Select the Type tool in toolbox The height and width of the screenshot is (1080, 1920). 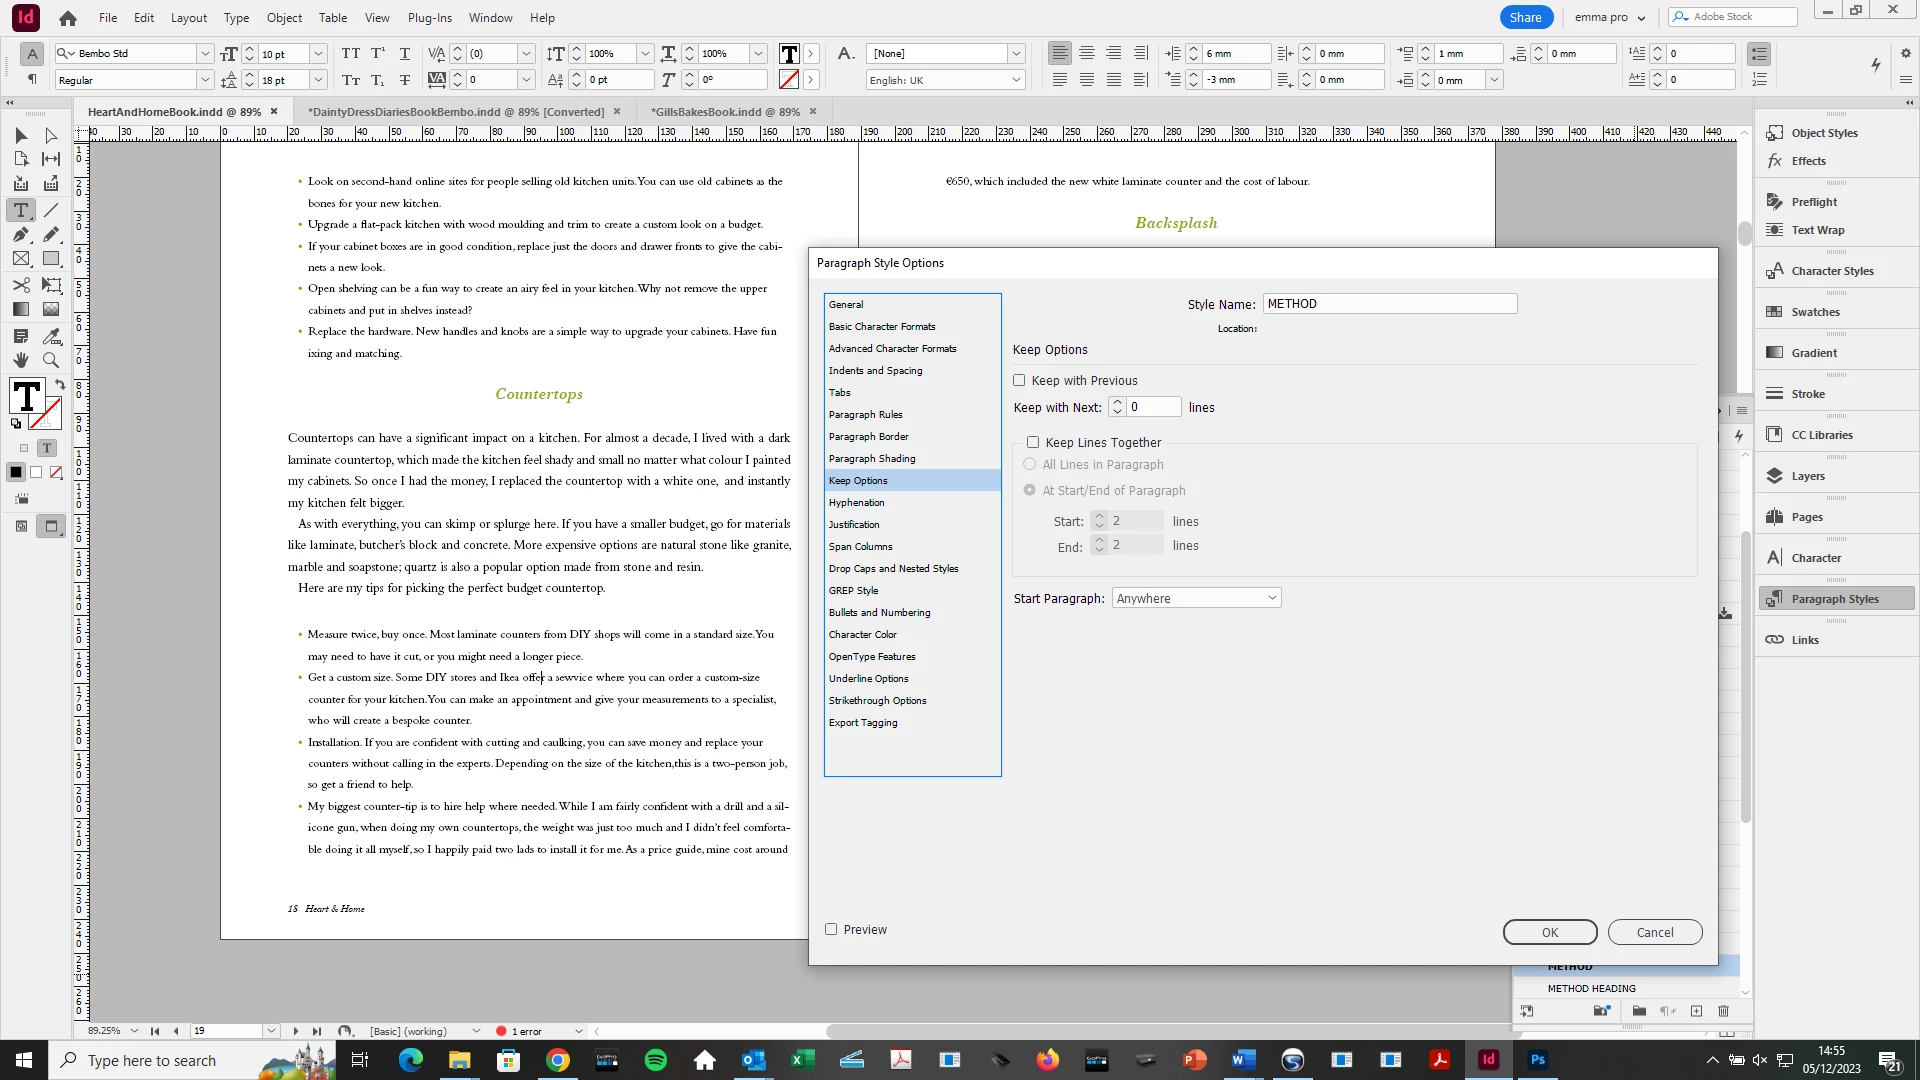pos(21,210)
